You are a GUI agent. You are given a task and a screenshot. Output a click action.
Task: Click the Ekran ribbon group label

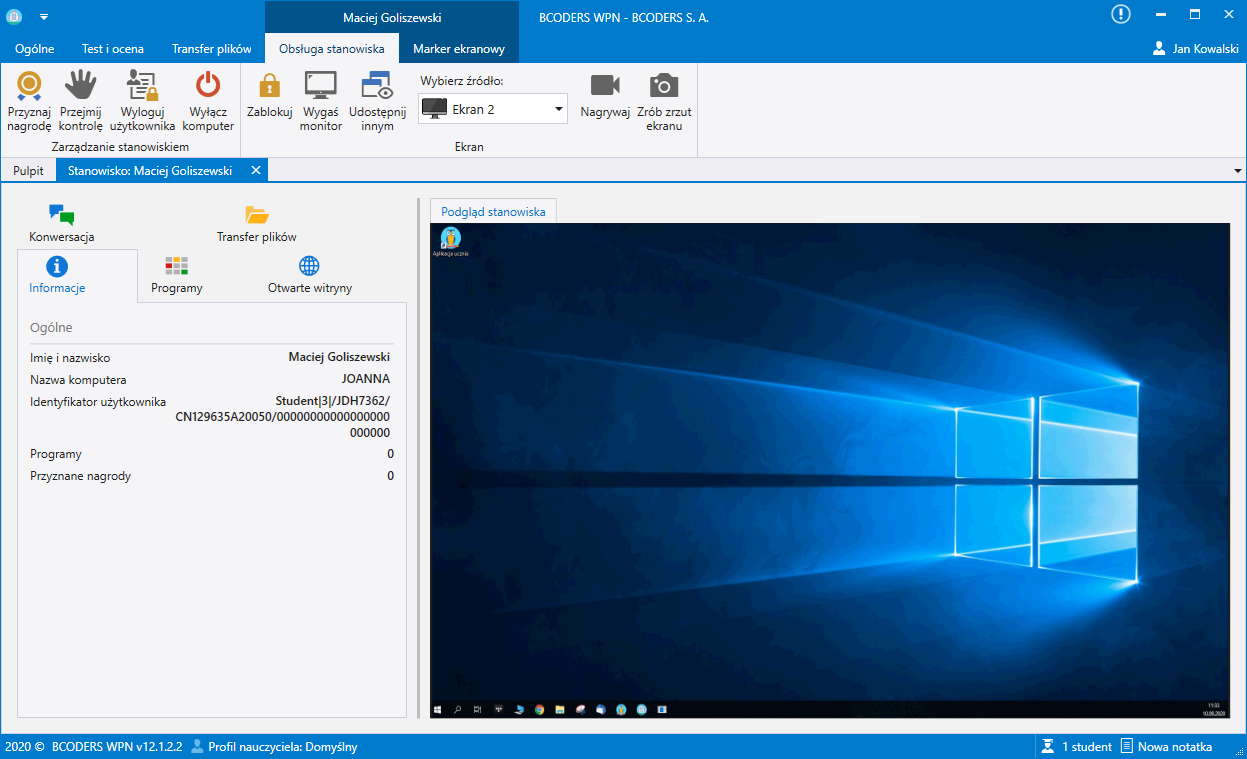click(x=469, y=147)
